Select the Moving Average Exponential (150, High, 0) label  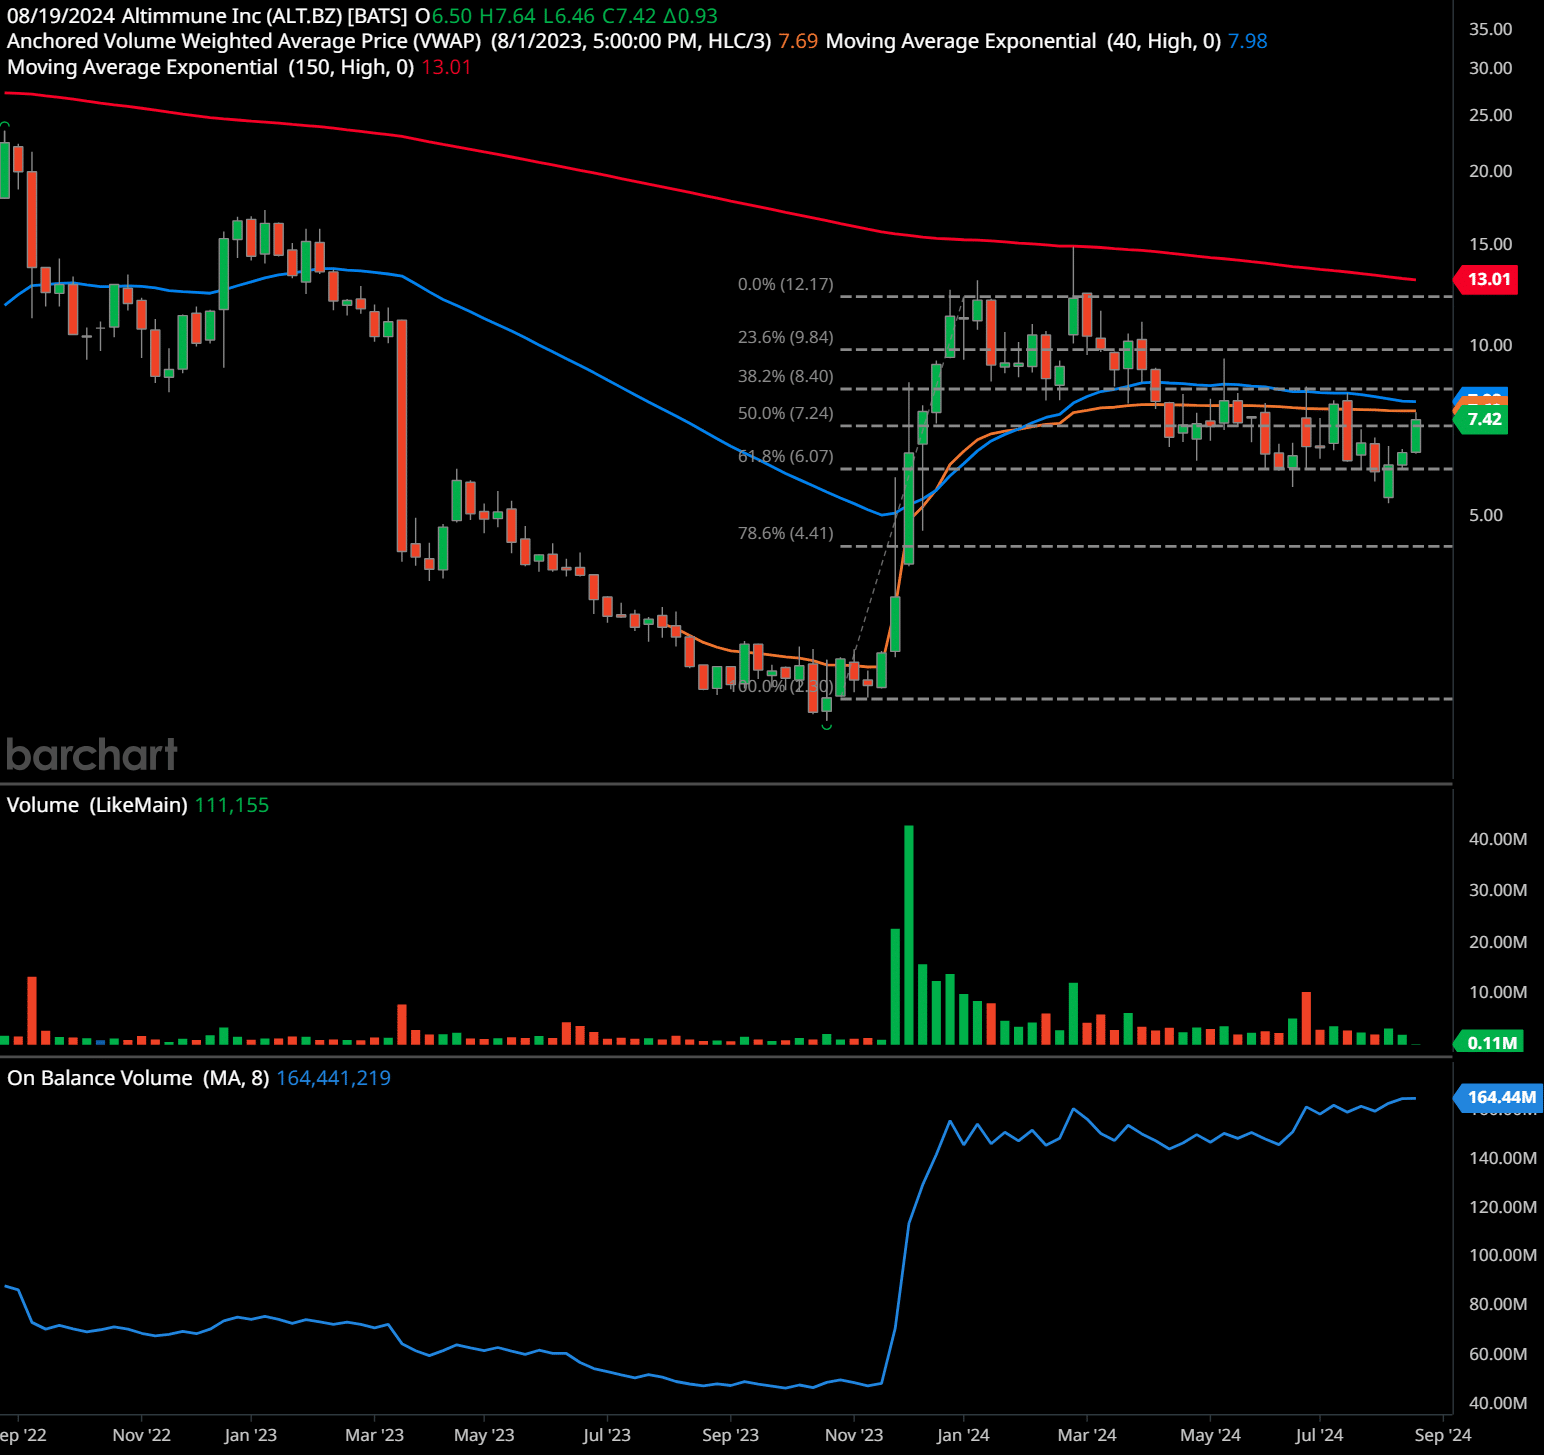pos(211,67)
